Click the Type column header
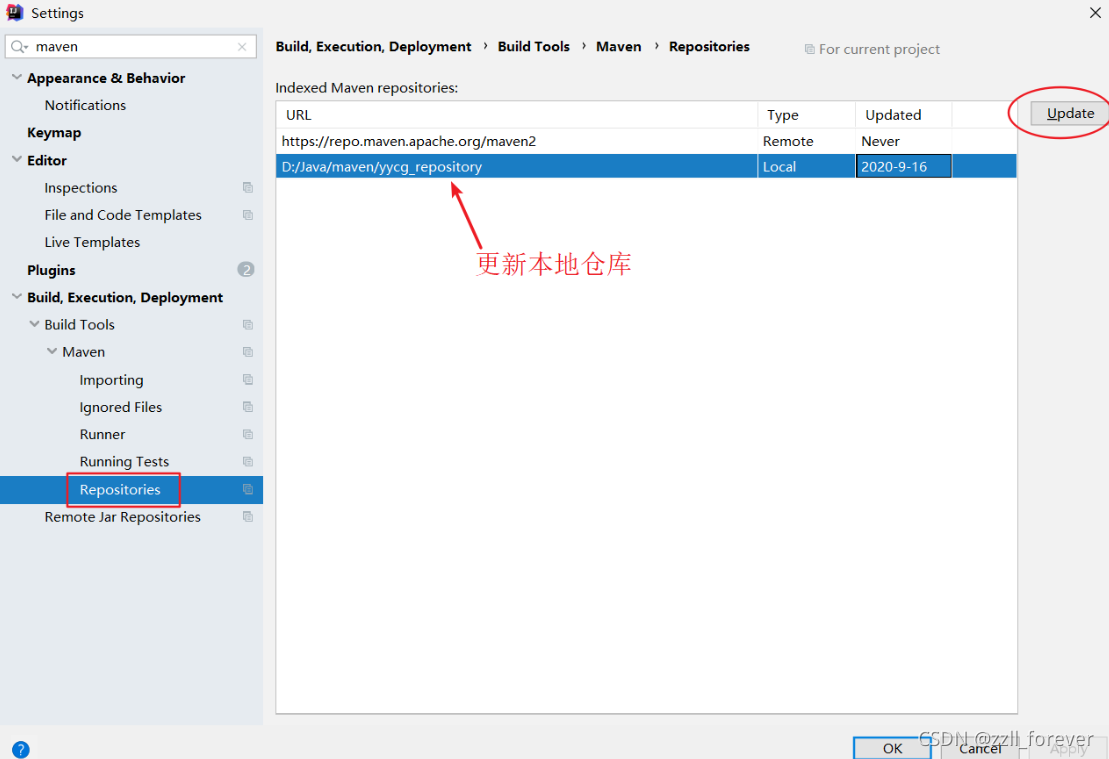This screenshot has width=1109, height=759. coord(806,115)
